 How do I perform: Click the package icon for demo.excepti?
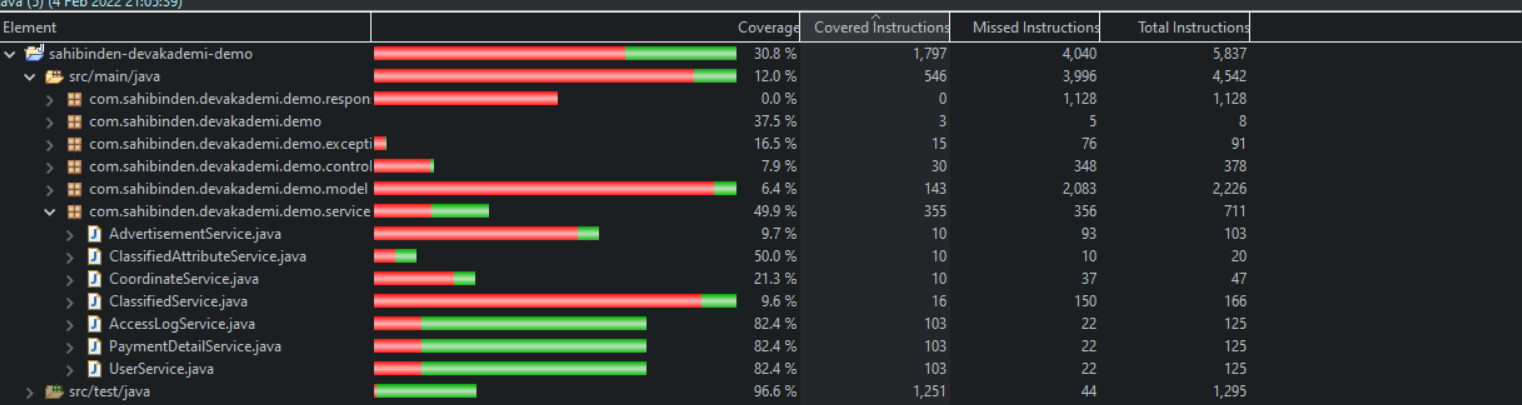click(x=74, y=144)
